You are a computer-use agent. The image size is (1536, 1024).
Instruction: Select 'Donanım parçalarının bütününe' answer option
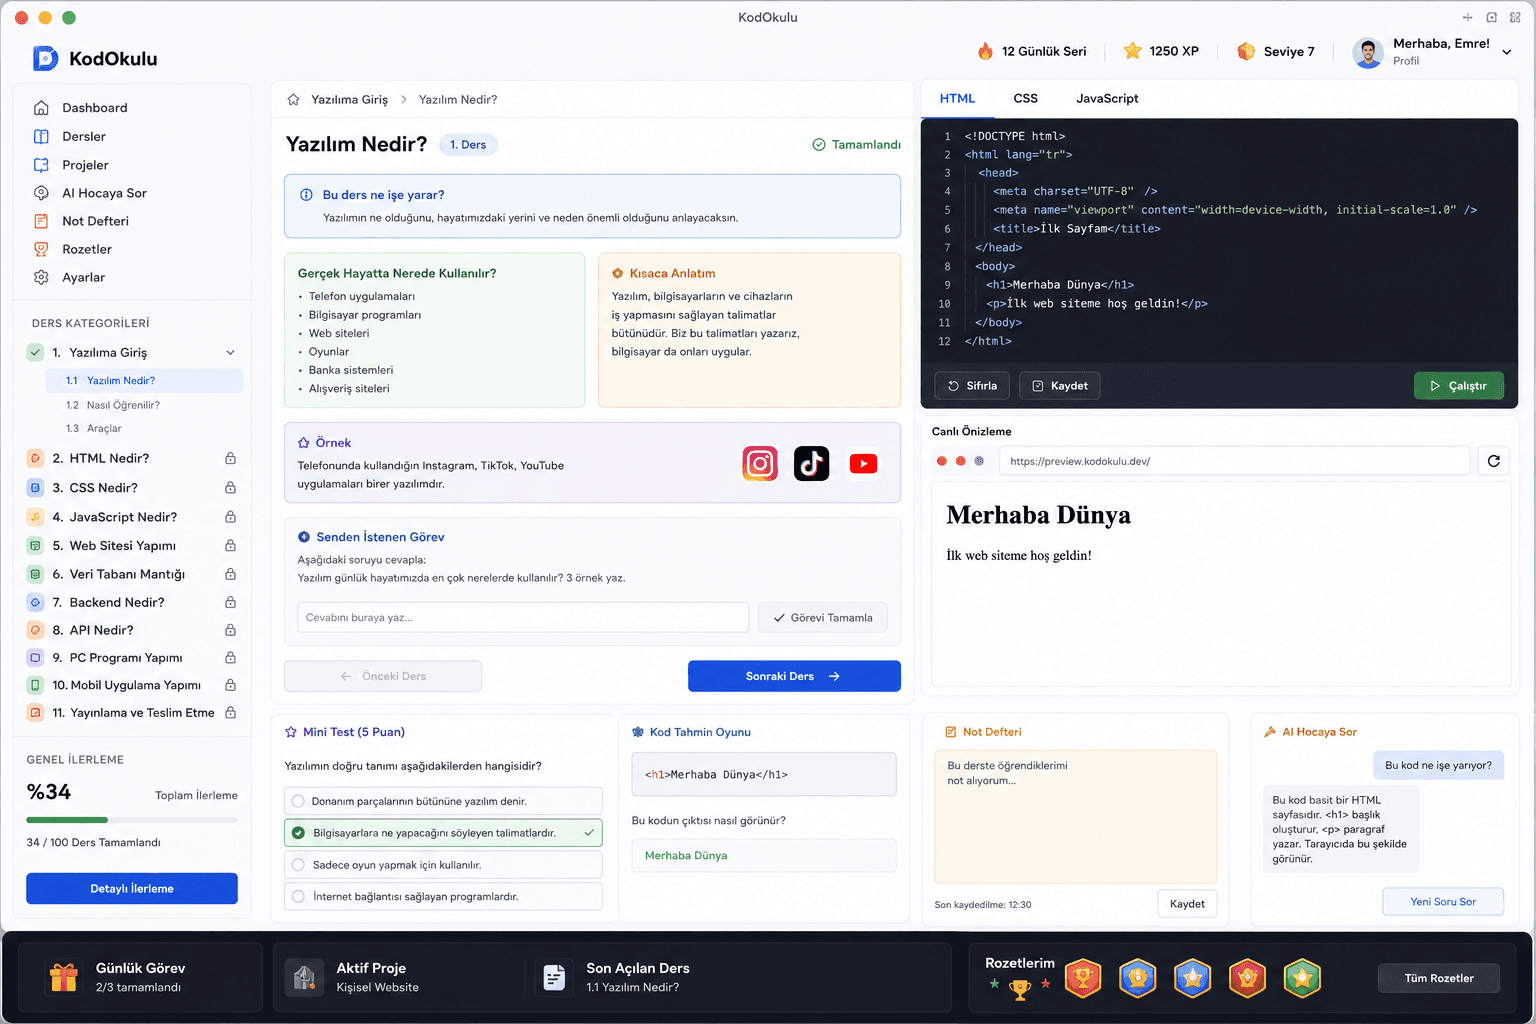[443, 801]
